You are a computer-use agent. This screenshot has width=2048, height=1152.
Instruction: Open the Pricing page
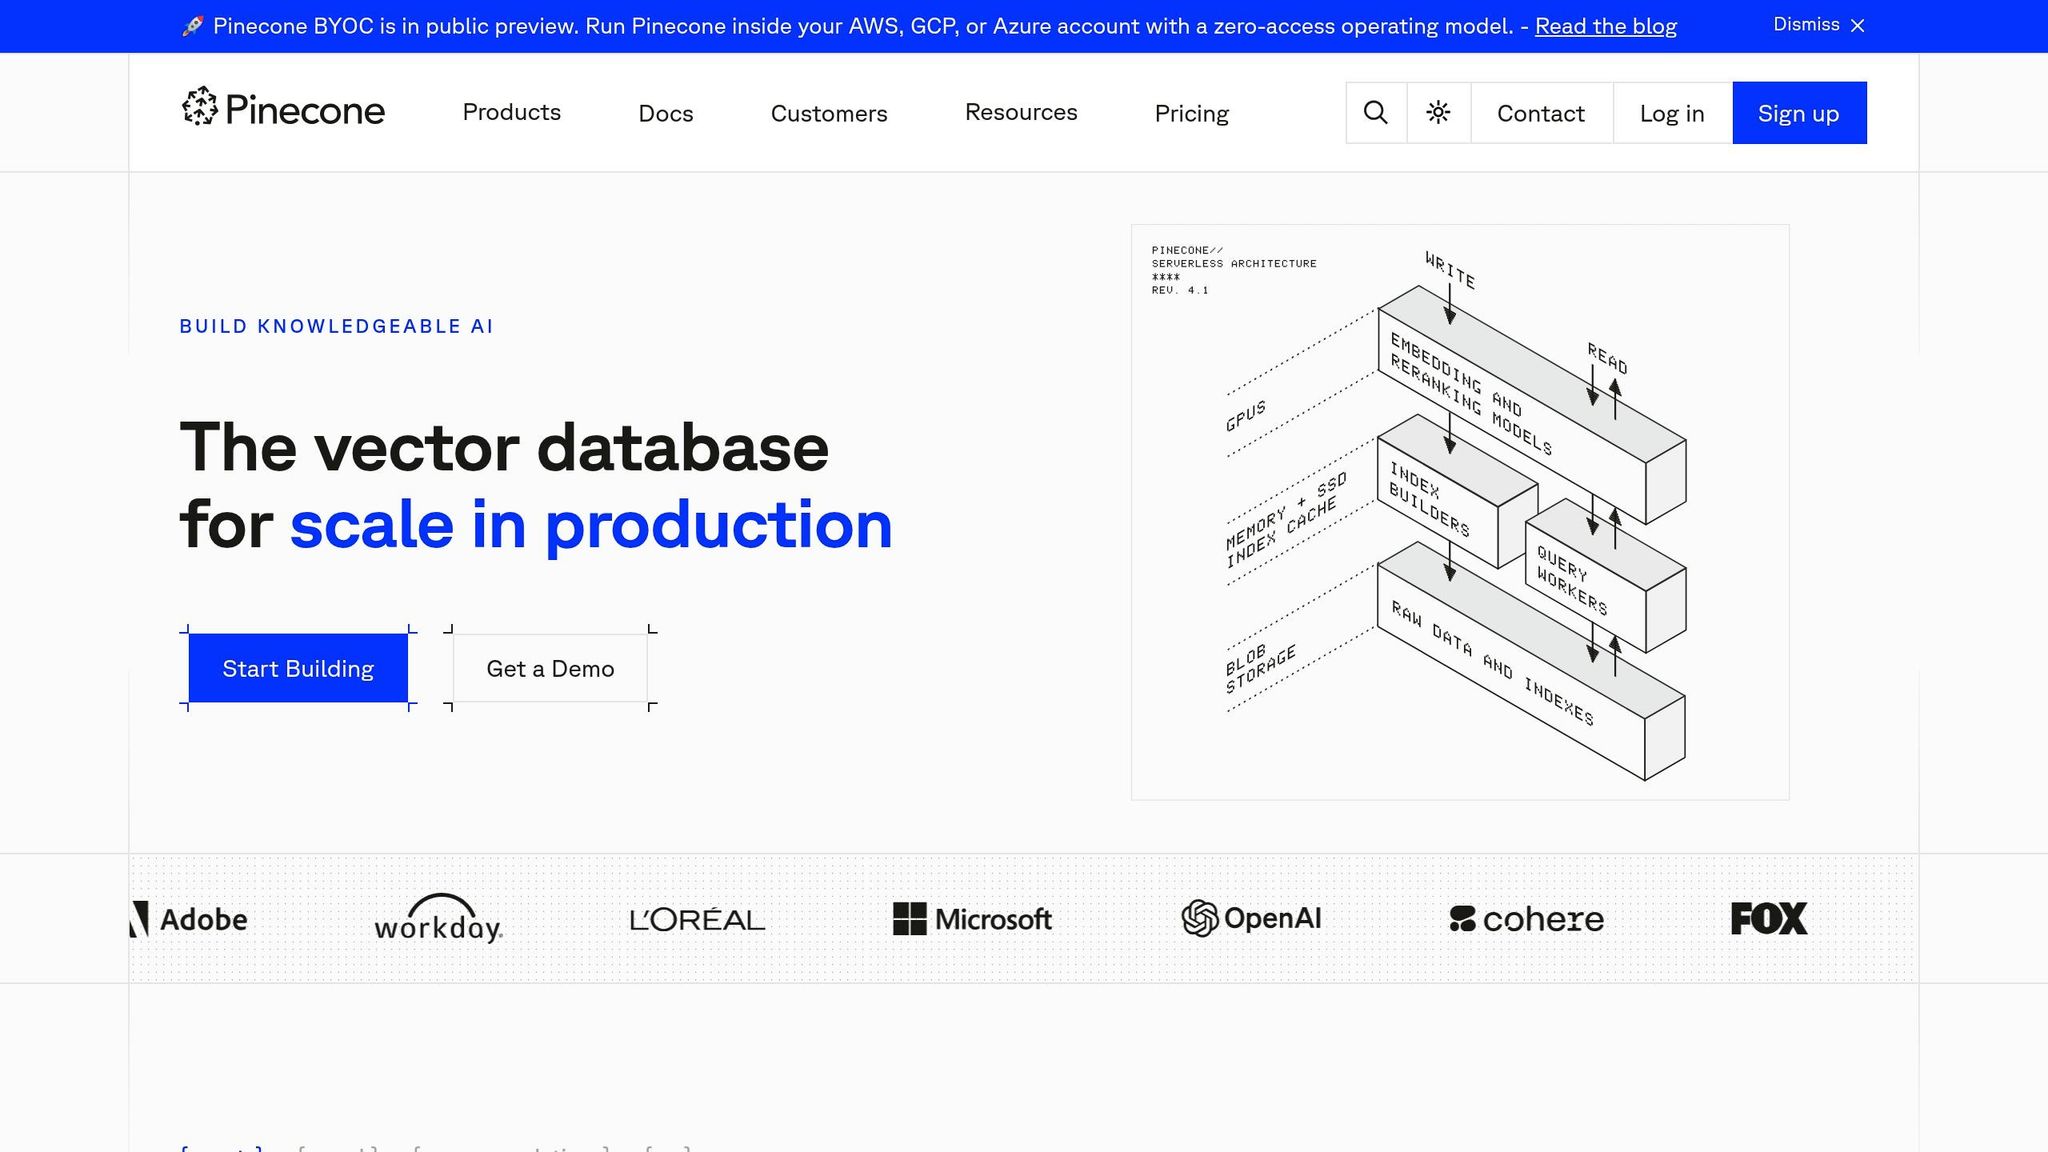(x=1191, y=114)
